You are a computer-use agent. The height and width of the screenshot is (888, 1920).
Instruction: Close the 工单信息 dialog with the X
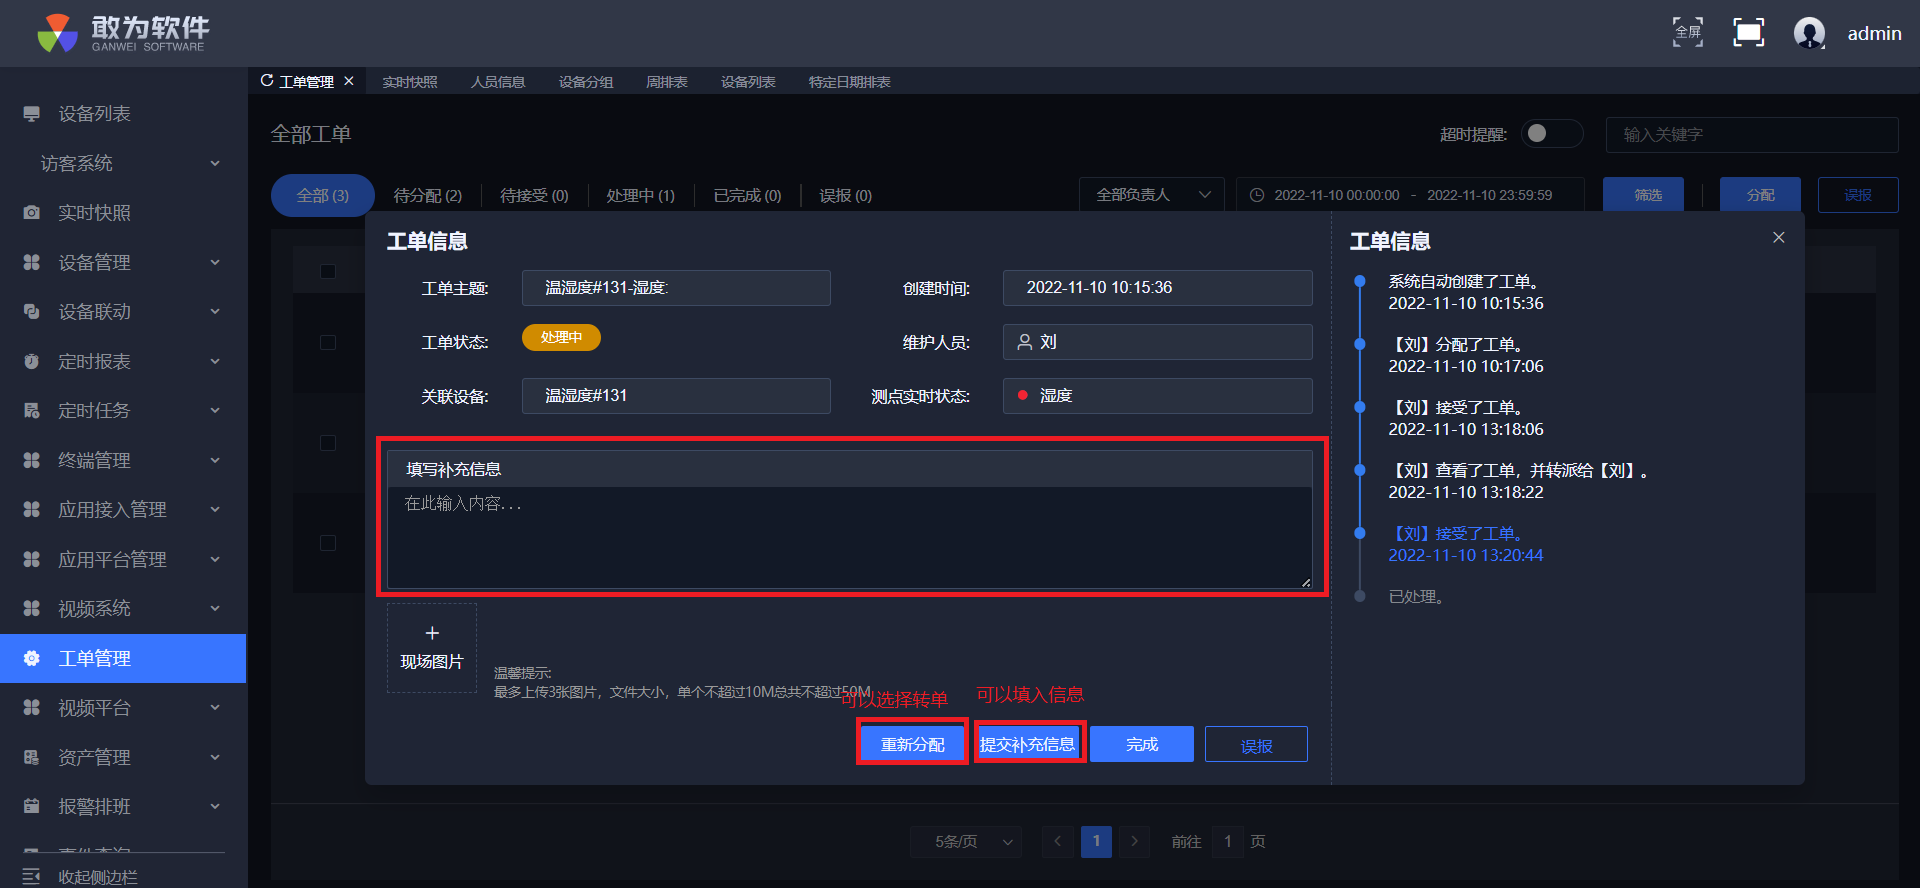click(1779, 237)
